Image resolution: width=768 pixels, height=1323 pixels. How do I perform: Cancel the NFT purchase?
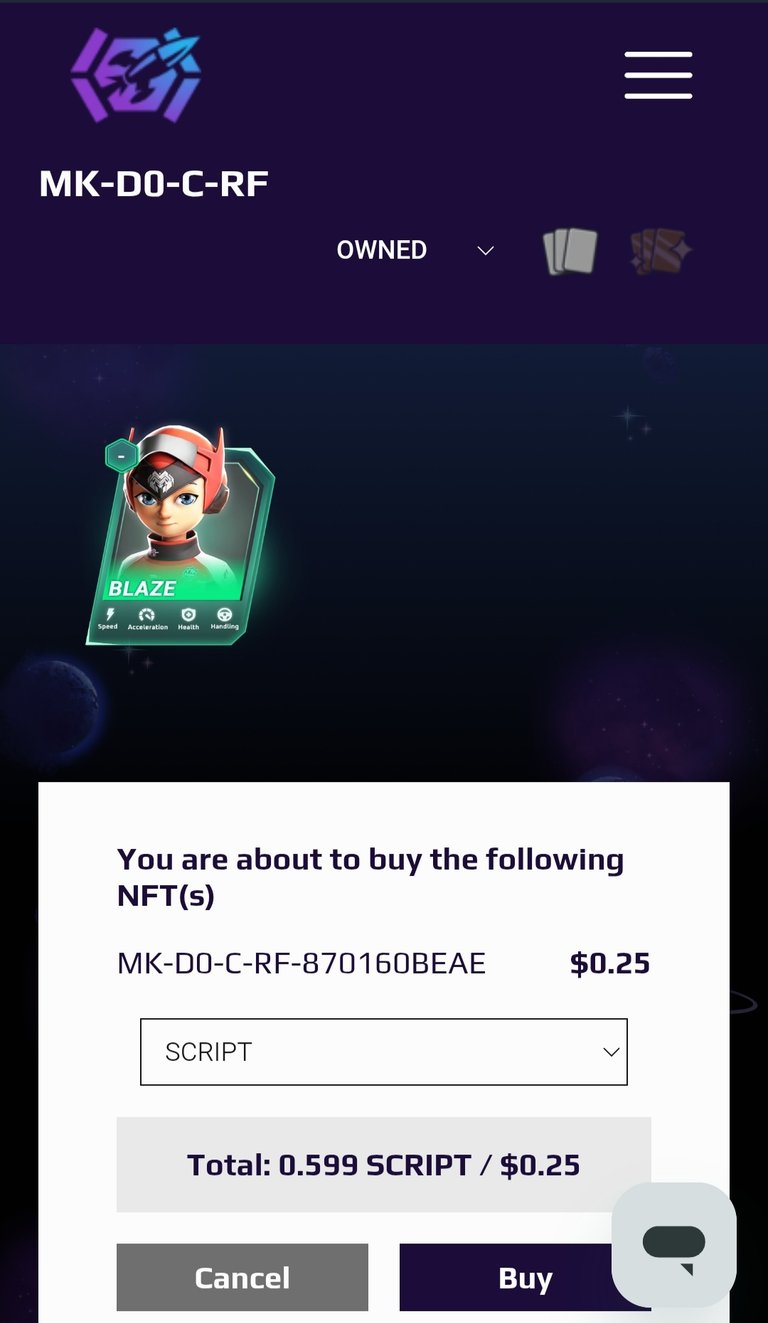click(242, 1277)
